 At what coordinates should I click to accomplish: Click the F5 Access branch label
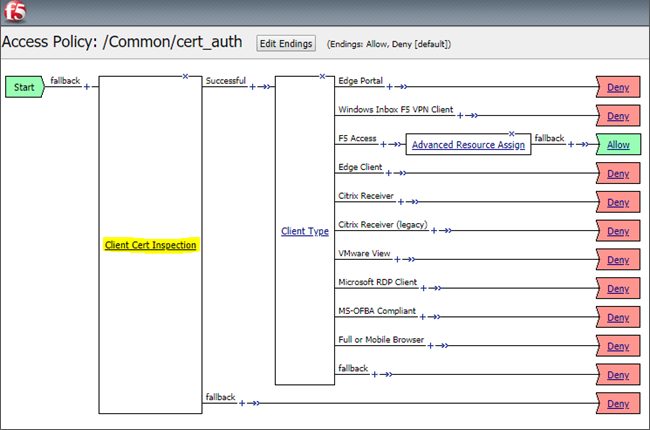coord(357,138)
